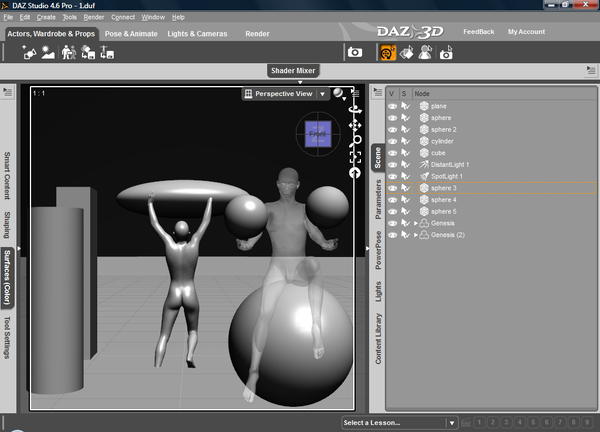Image resolution: width=600 pixels, height=432 pixels.
Task: Open the Create menu
Action: coord(46,17)
